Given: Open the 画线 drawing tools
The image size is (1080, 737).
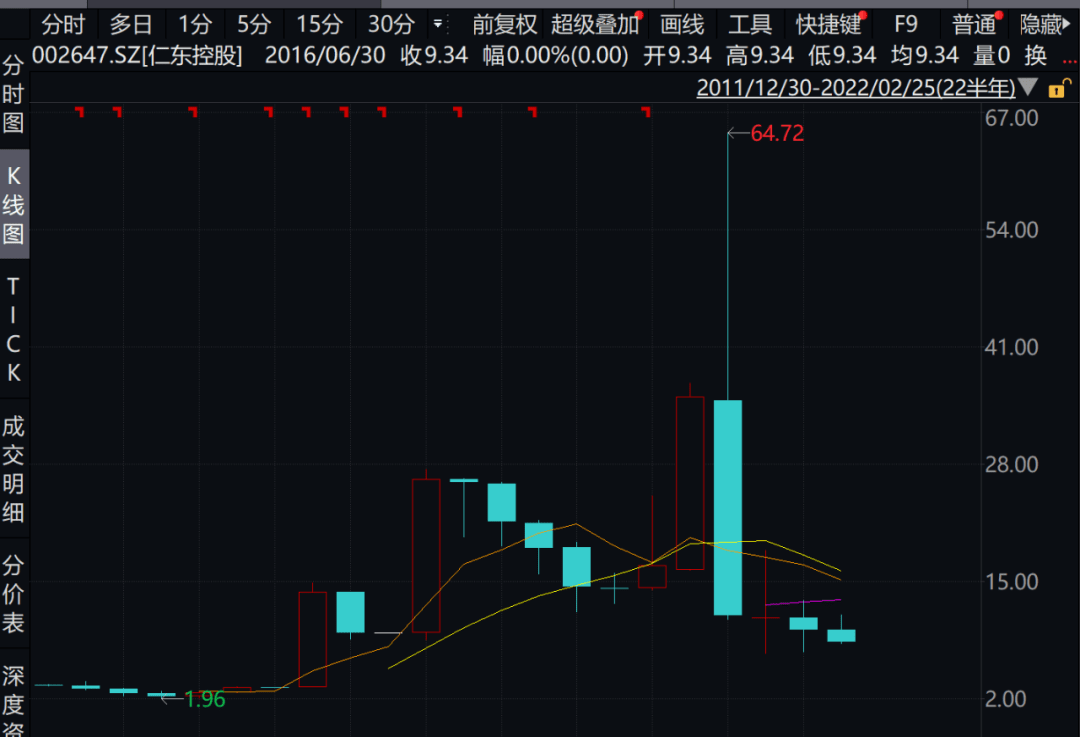Looking at the screenshot, I should (x=682, y=25).
